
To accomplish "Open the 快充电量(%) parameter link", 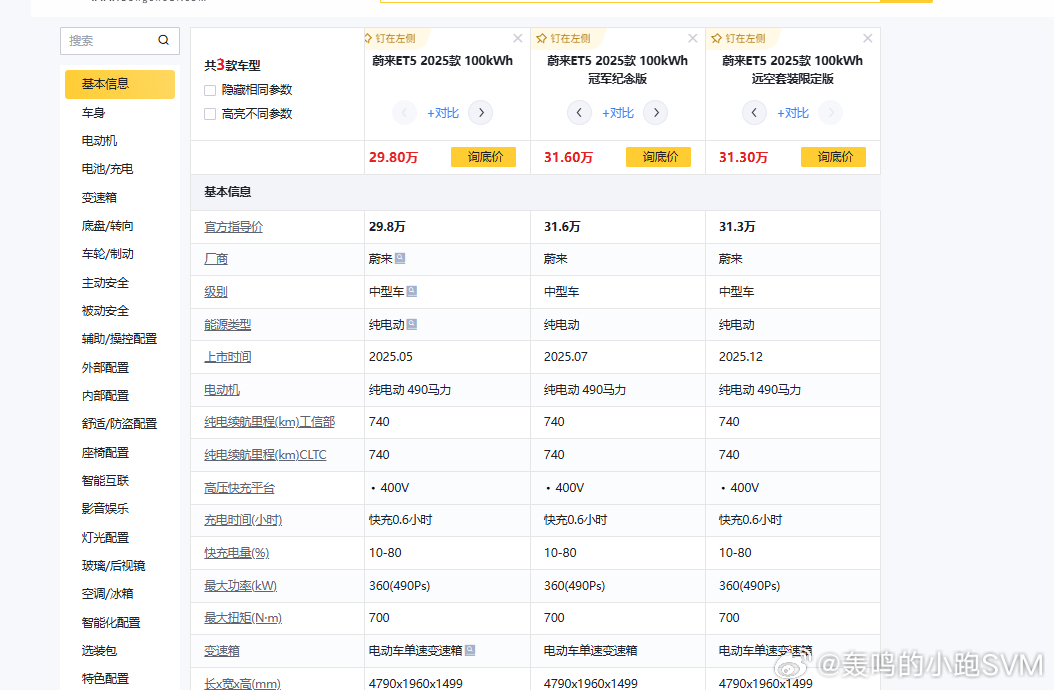I will [x=237, y=553].
